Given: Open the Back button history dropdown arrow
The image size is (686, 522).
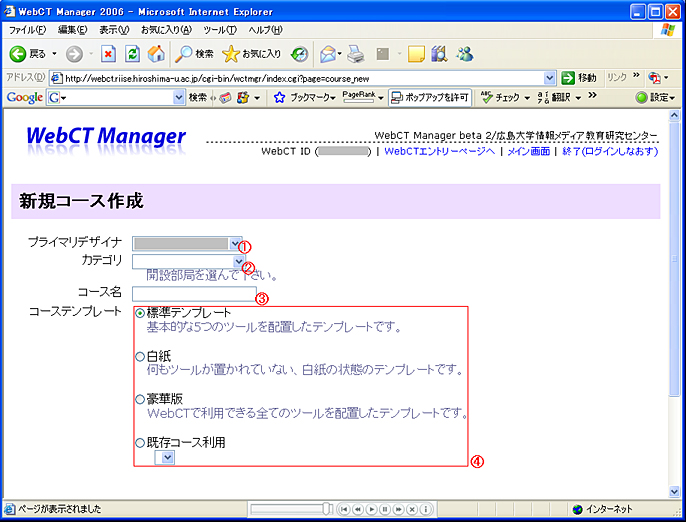Looking at the screenshot, I should tap(55, 54).
